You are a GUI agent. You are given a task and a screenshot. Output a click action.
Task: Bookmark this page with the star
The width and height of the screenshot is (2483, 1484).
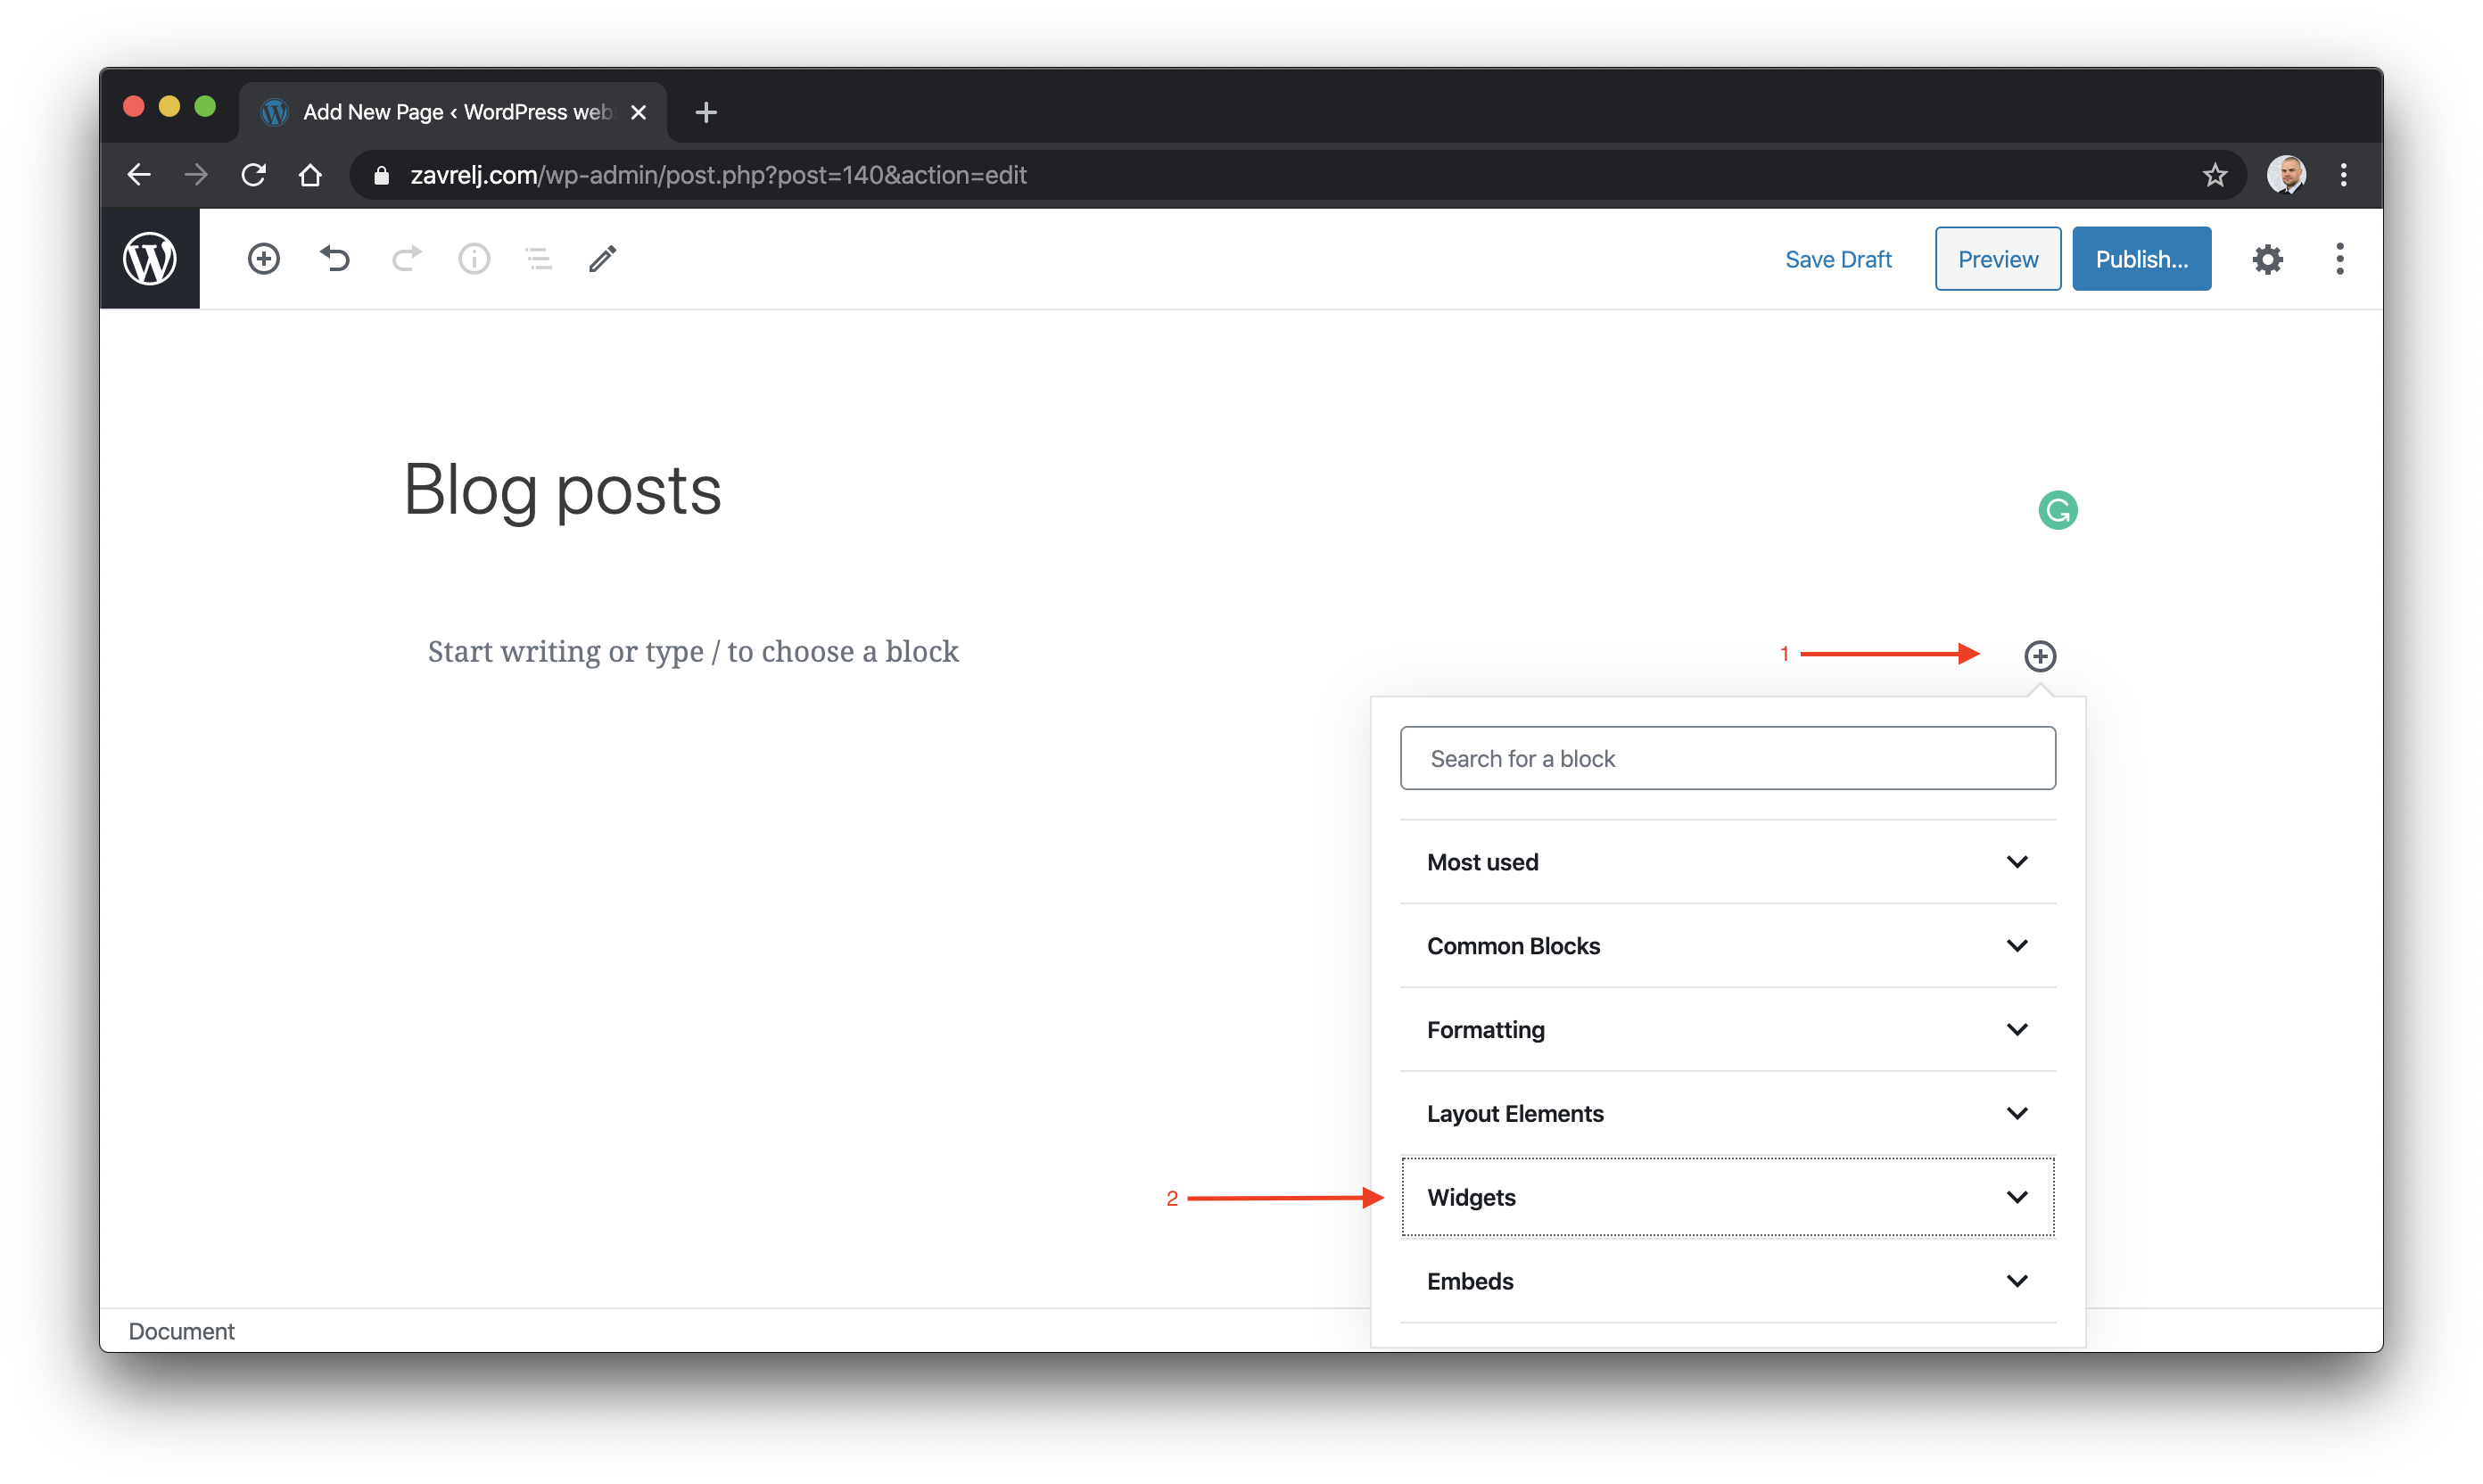2214,175
